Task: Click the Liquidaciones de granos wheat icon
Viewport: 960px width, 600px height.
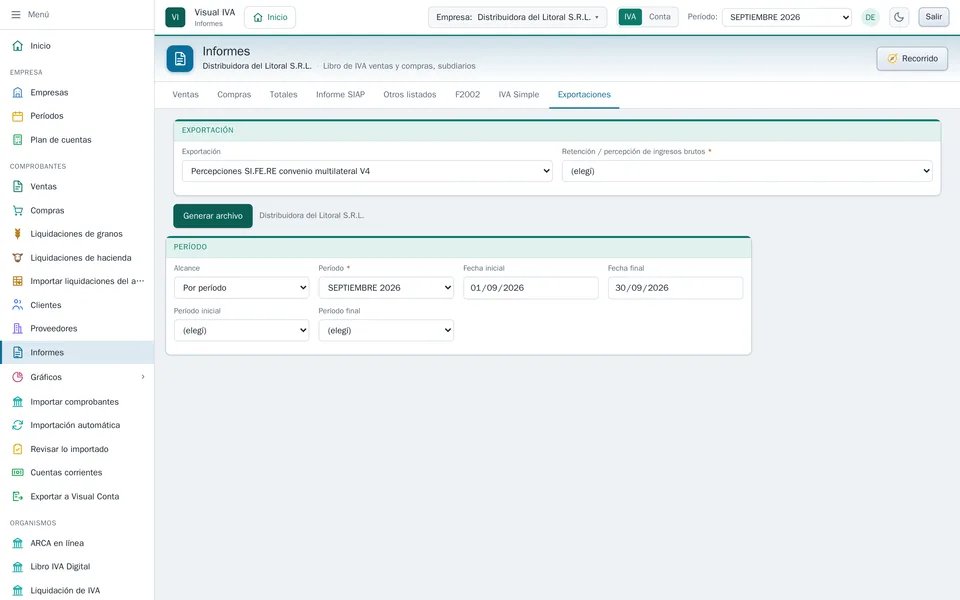Action: 18,233
